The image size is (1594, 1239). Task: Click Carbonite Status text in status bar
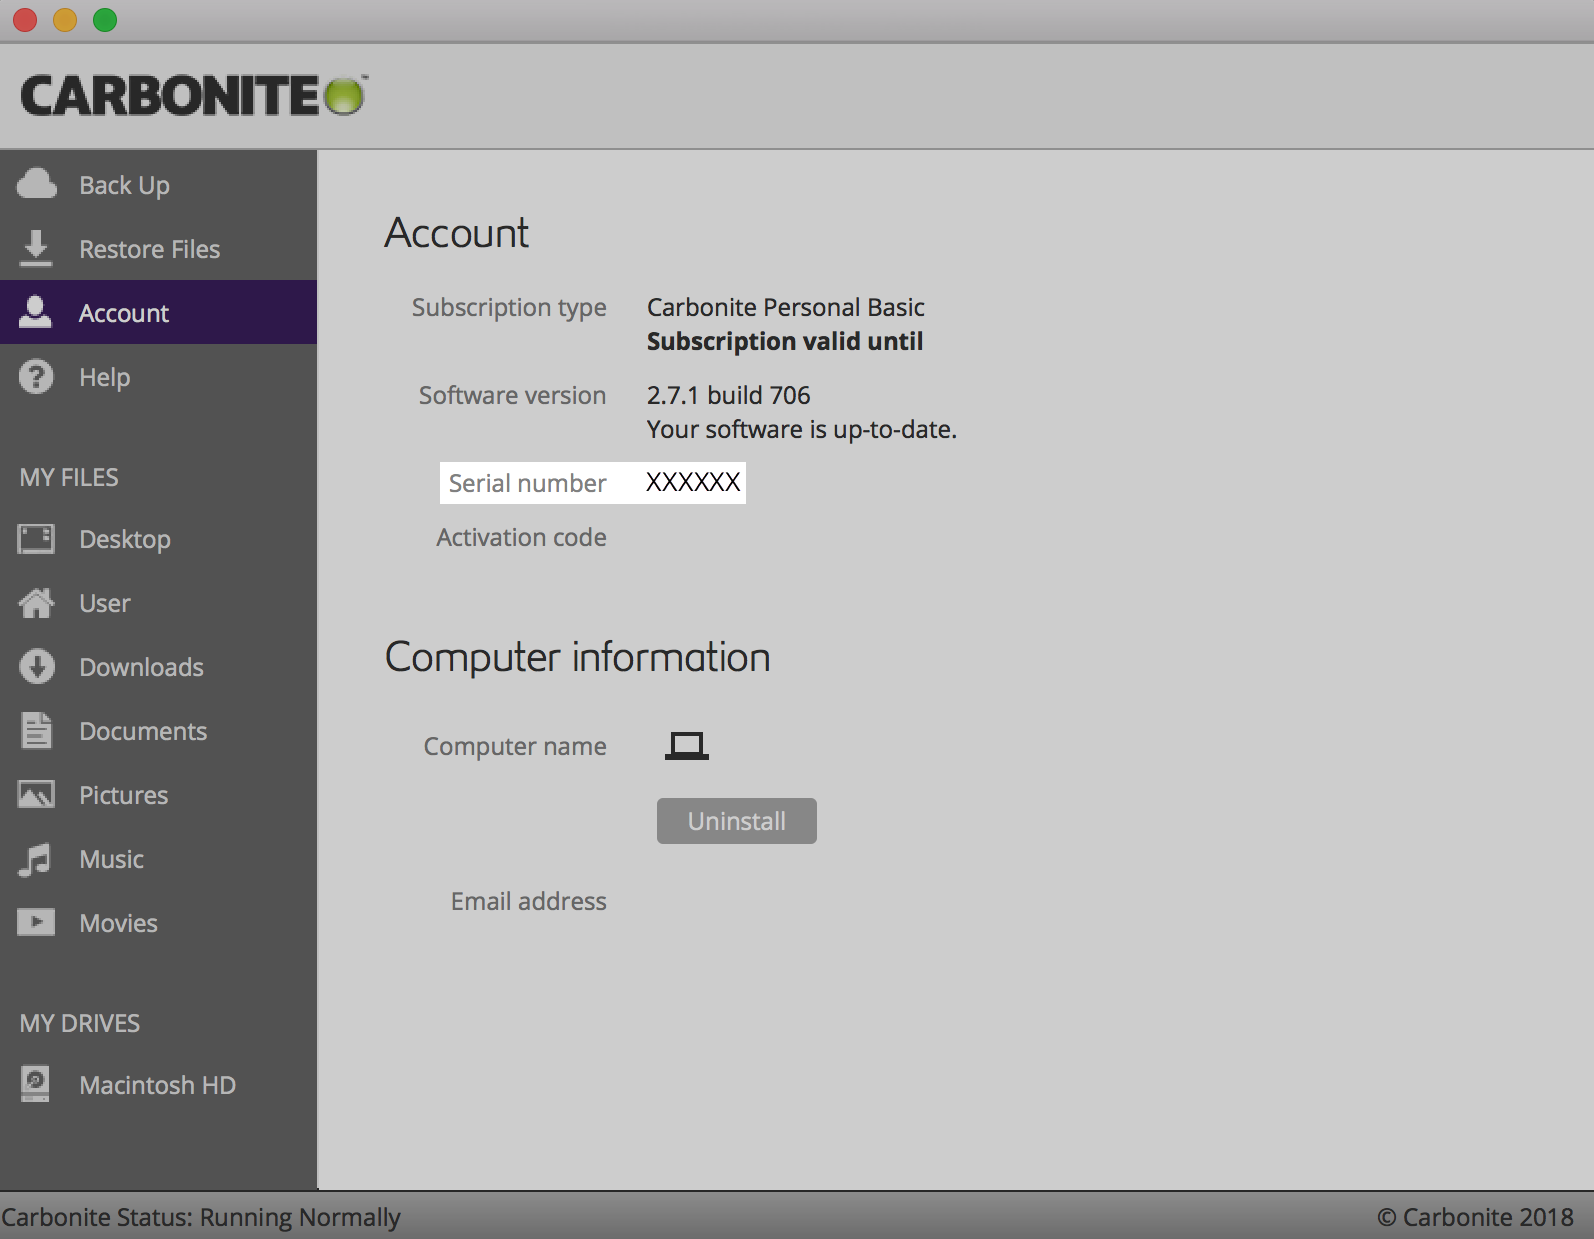tap(201, 1217)
